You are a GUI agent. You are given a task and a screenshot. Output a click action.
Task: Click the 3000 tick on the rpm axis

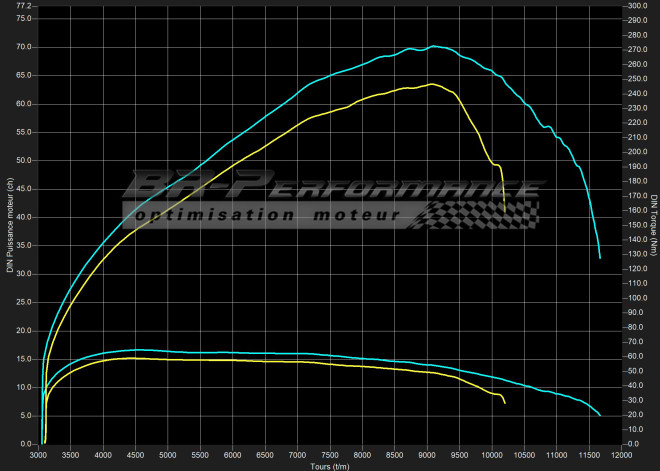point(38,454)
